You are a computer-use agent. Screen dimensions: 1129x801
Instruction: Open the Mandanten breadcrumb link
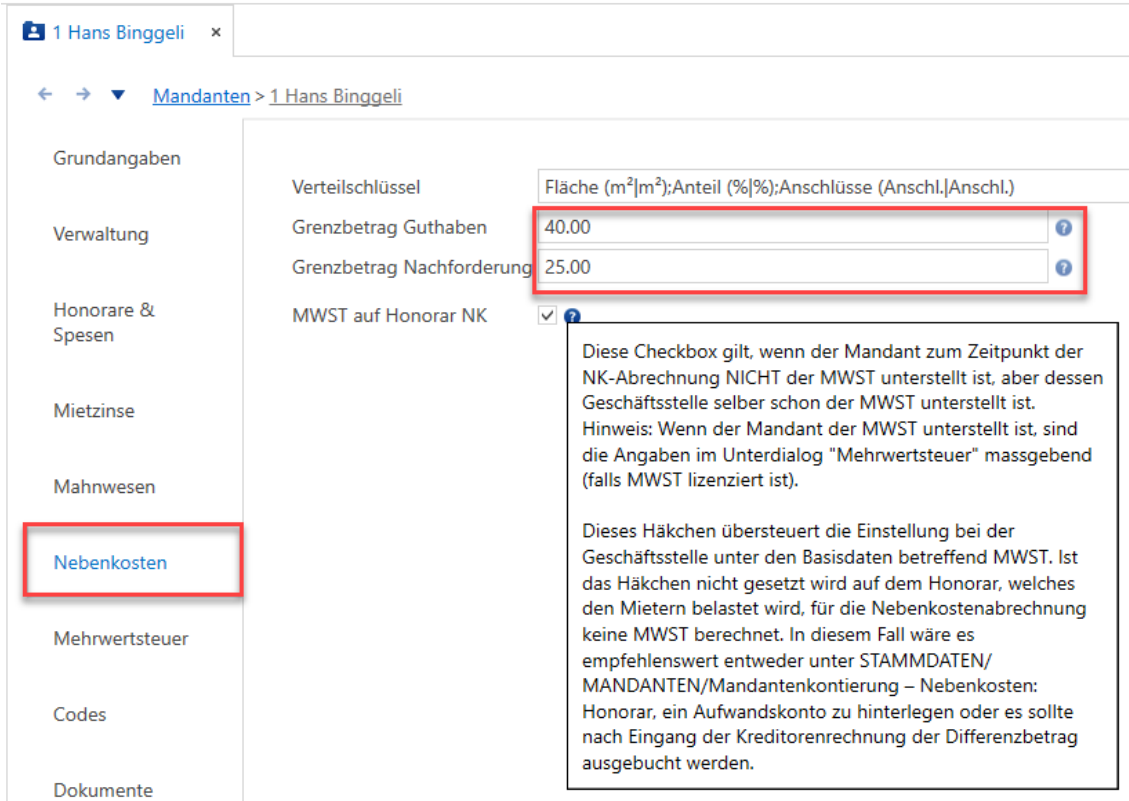[x=202, y=96]
